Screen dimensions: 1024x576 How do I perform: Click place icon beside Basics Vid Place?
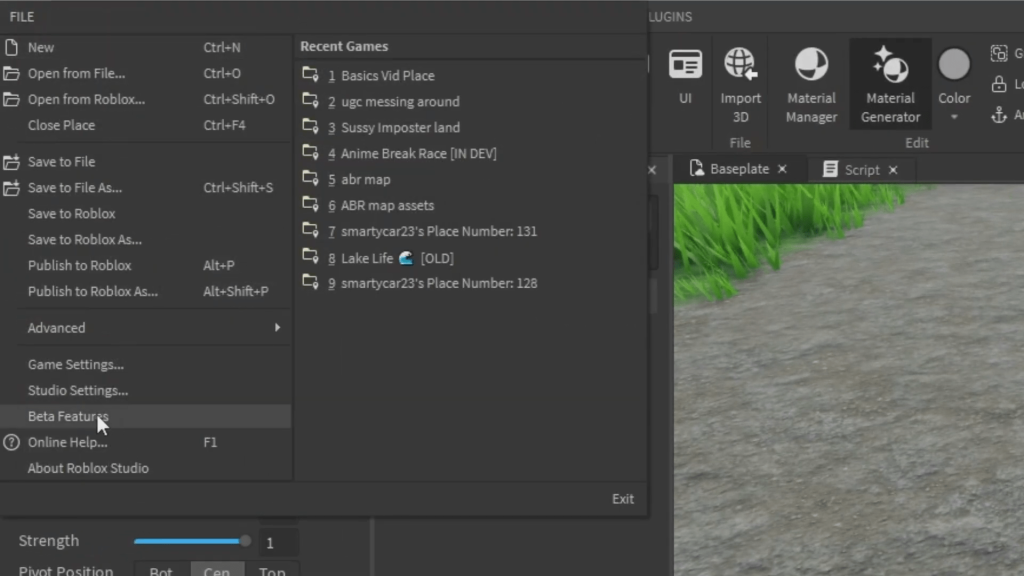310,74
